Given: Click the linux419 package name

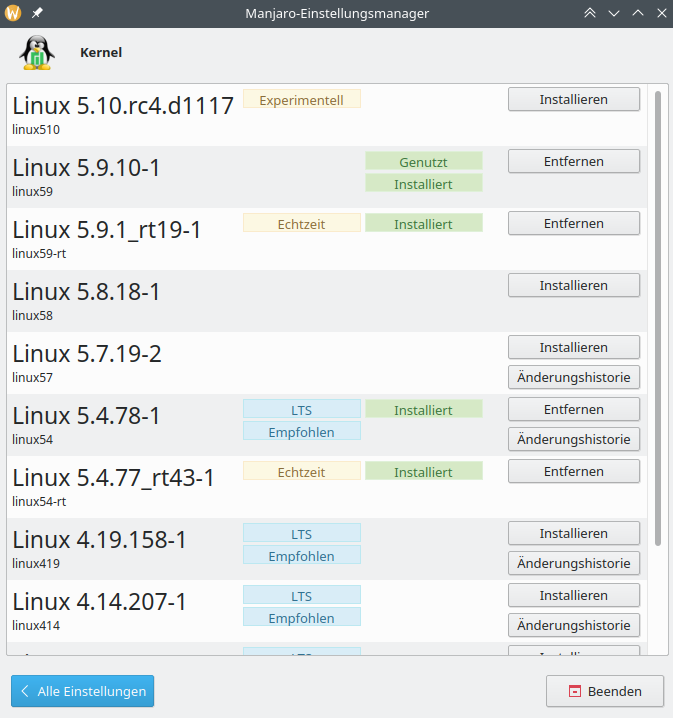Looking at the screenshot, I should pyautogui.click(x=36, y=563).
